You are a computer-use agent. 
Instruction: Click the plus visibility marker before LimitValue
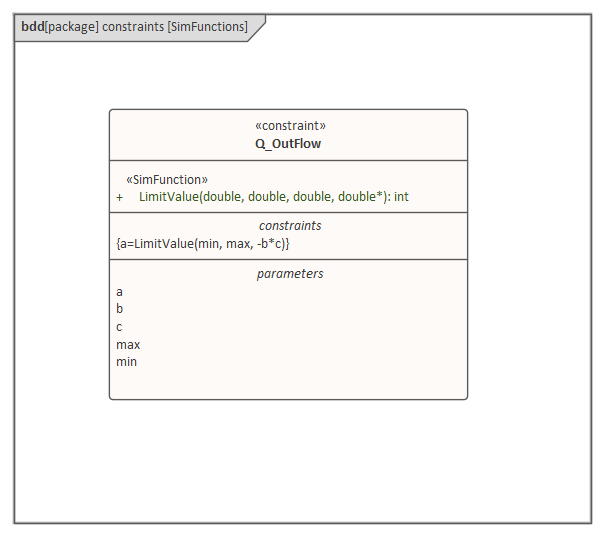click(x=120, y=197)
